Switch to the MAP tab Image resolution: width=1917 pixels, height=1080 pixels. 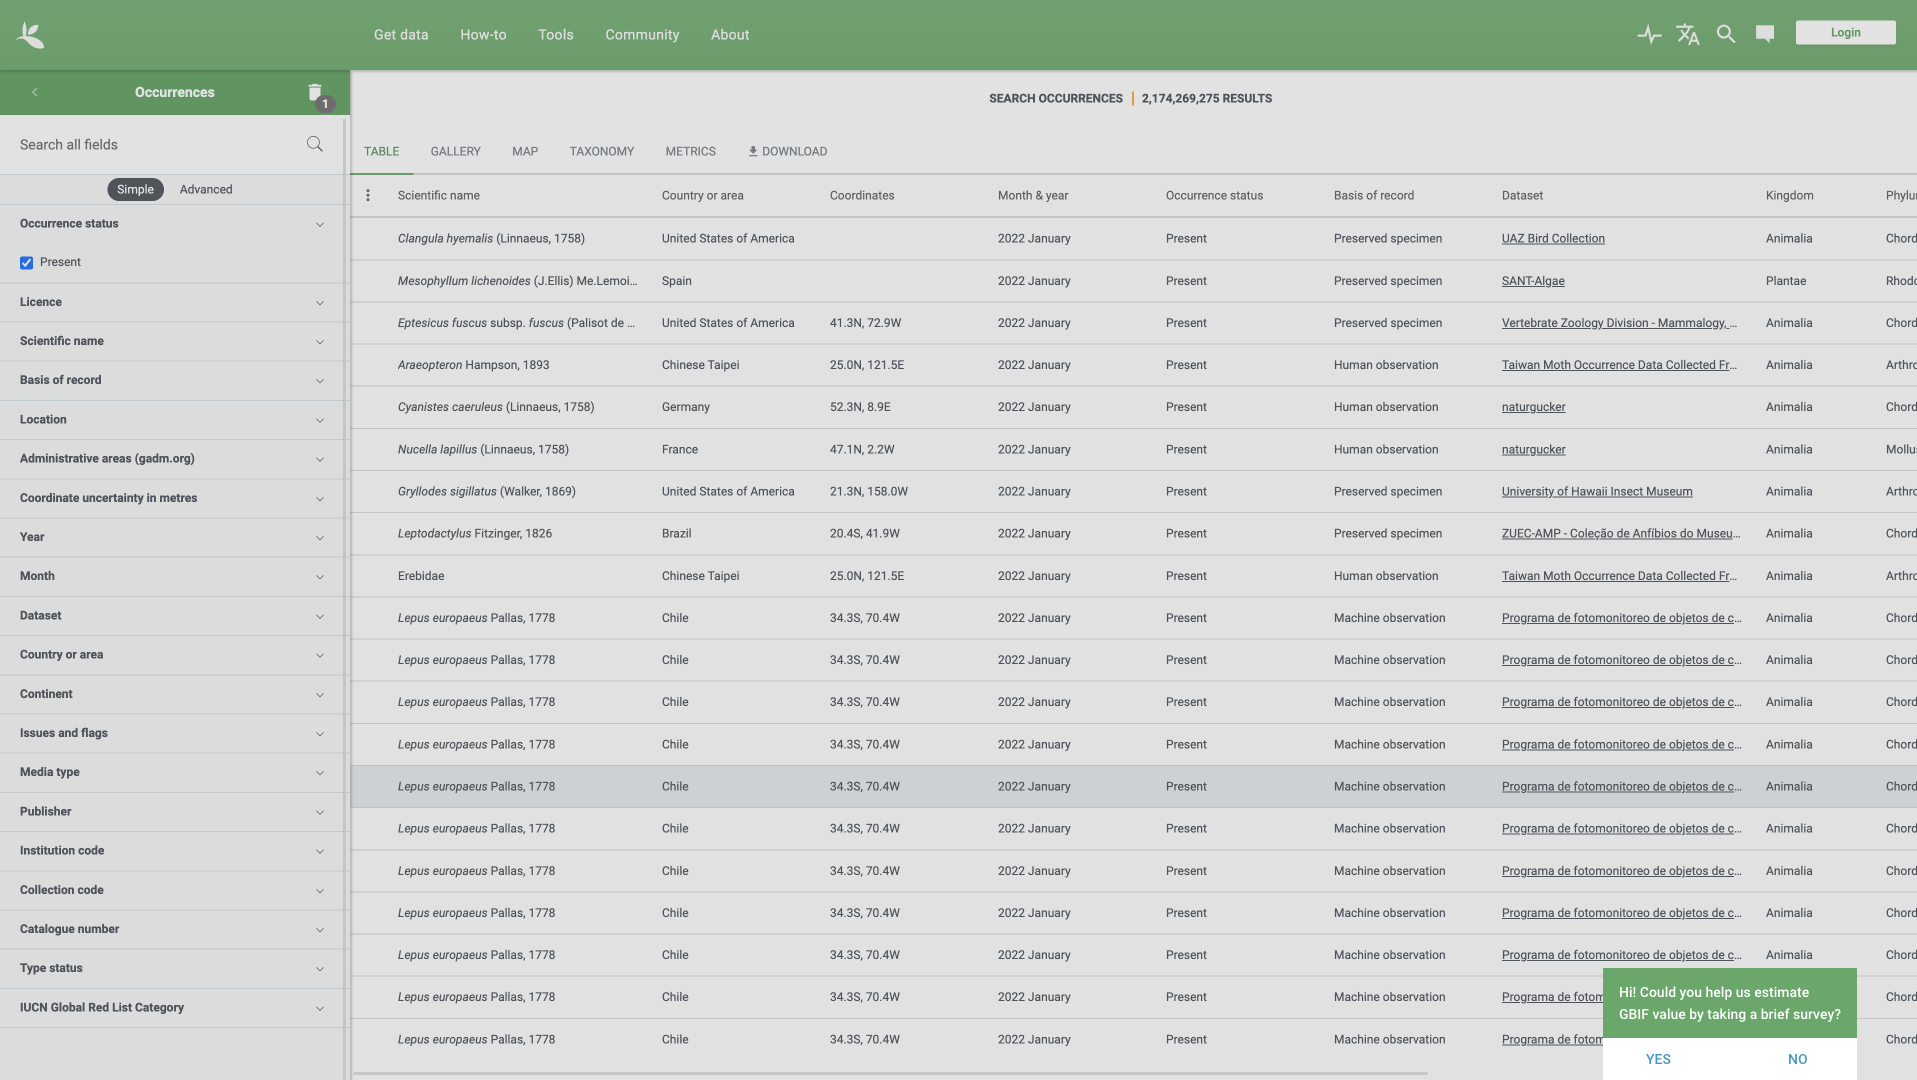click(524, 151)
